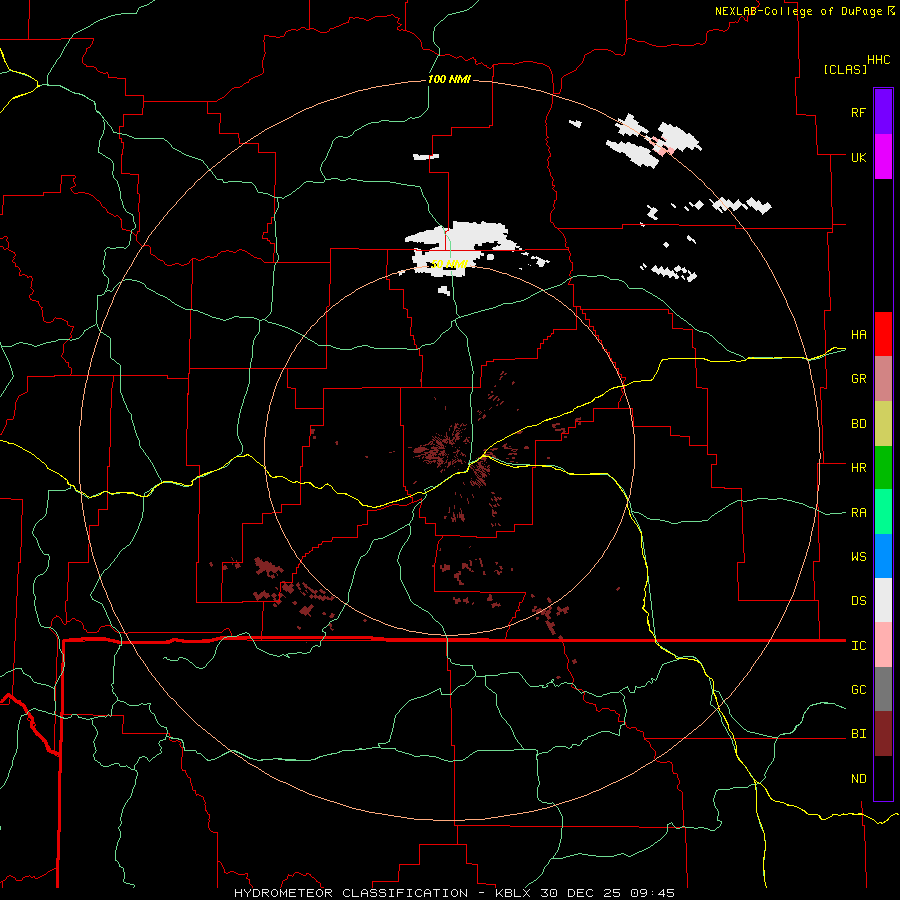Select the pink IC legend color swatch

point(883,645)
